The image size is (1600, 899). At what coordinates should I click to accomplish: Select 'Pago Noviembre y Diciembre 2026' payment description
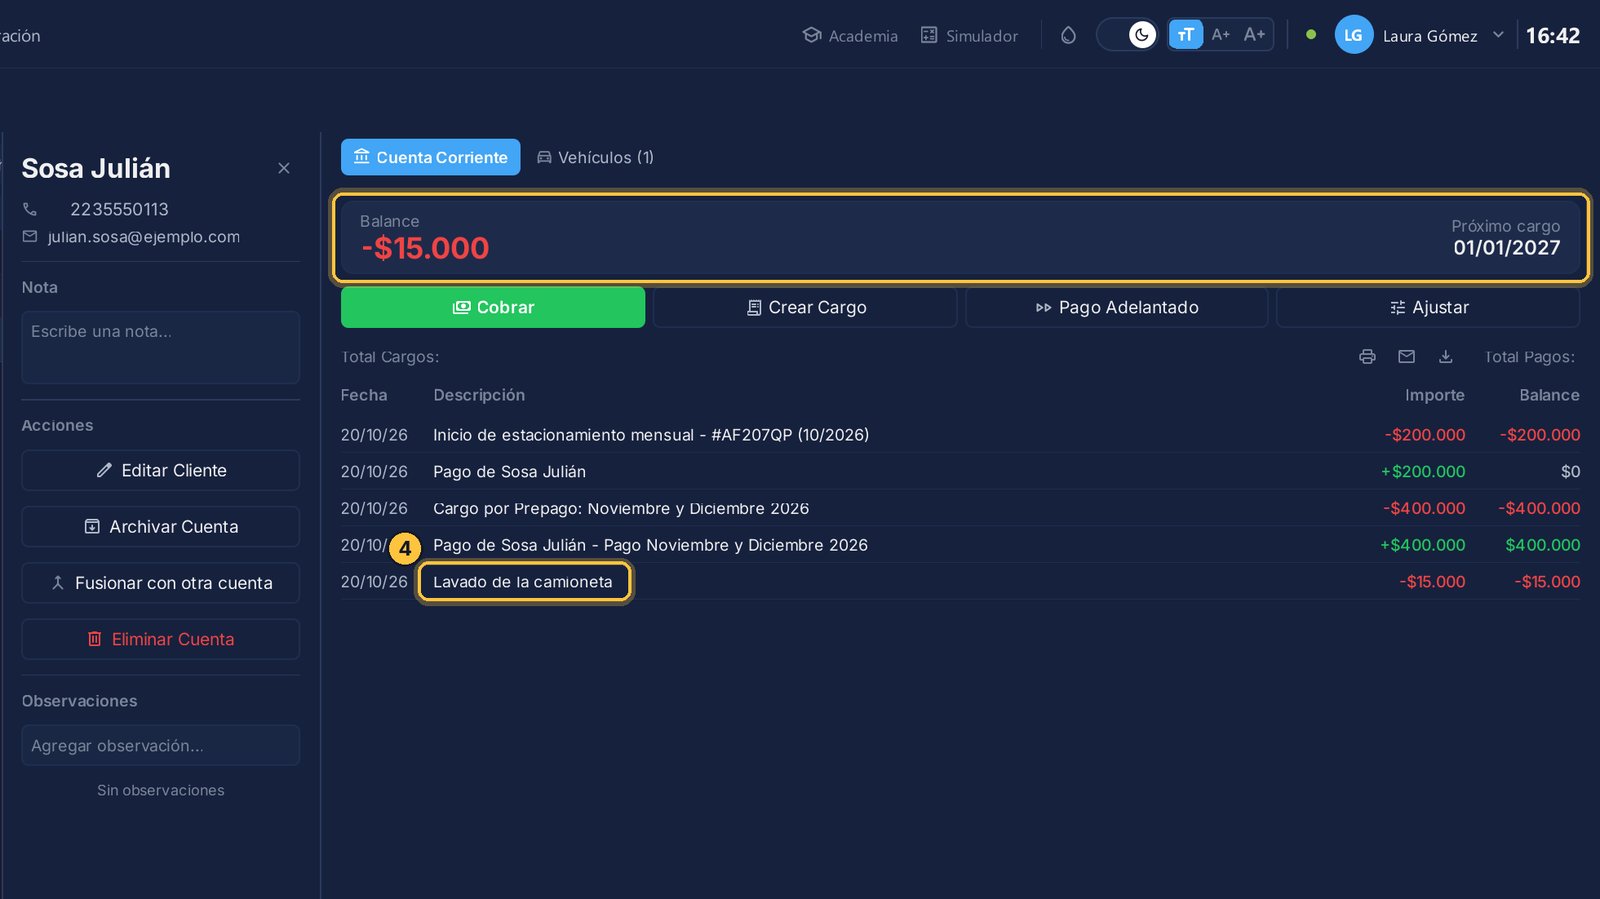(x=650, y=545)
